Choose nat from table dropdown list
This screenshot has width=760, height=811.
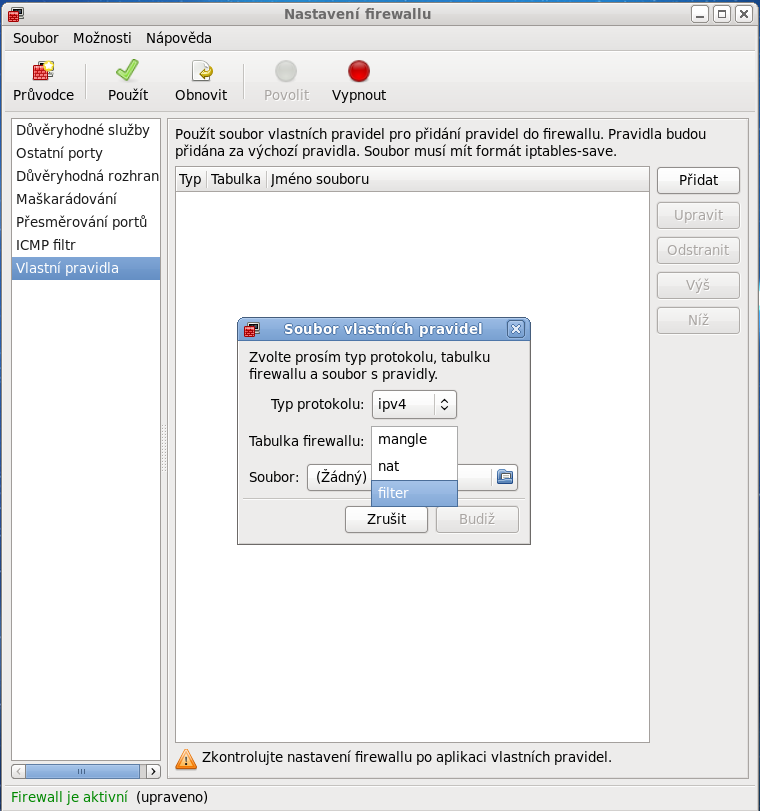click(414, 467)
